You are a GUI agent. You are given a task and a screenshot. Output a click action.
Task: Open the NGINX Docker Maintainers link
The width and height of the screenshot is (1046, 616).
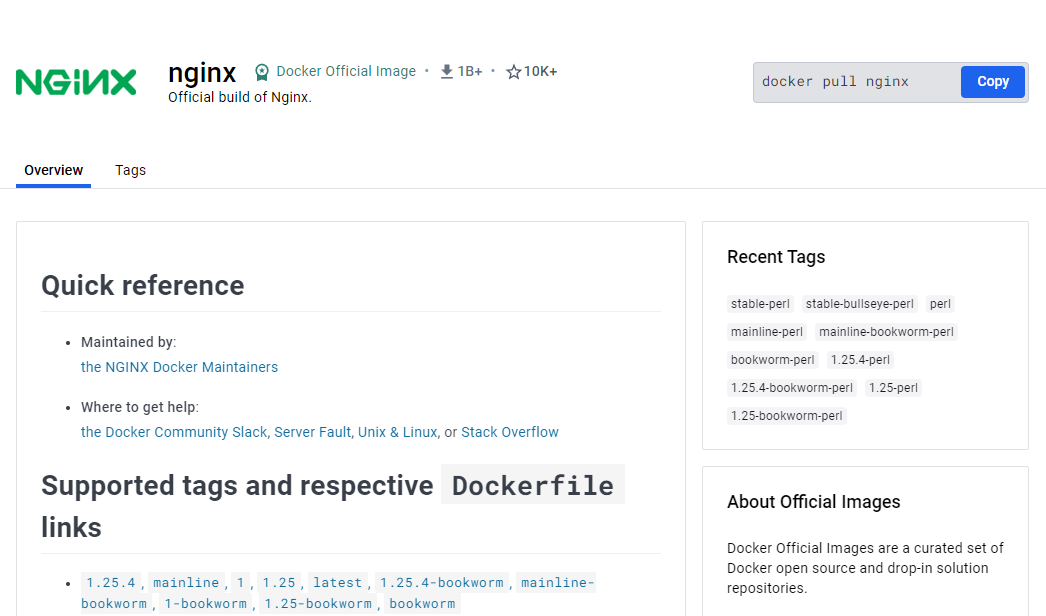pos(179,367)
